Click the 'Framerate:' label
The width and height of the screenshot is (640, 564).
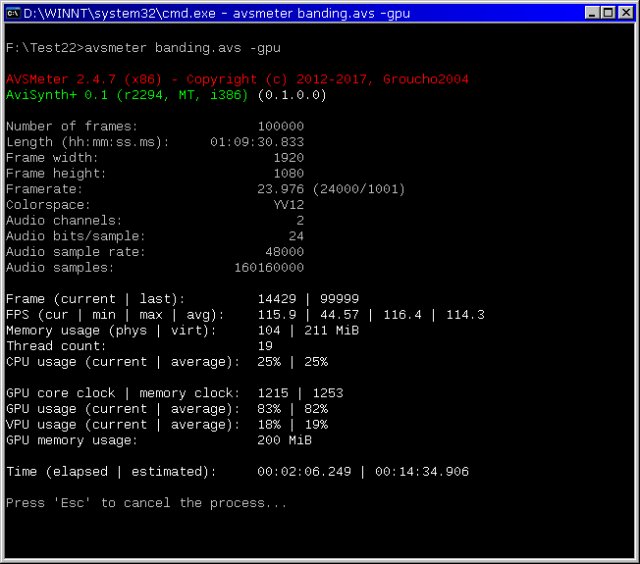(44, 189)
